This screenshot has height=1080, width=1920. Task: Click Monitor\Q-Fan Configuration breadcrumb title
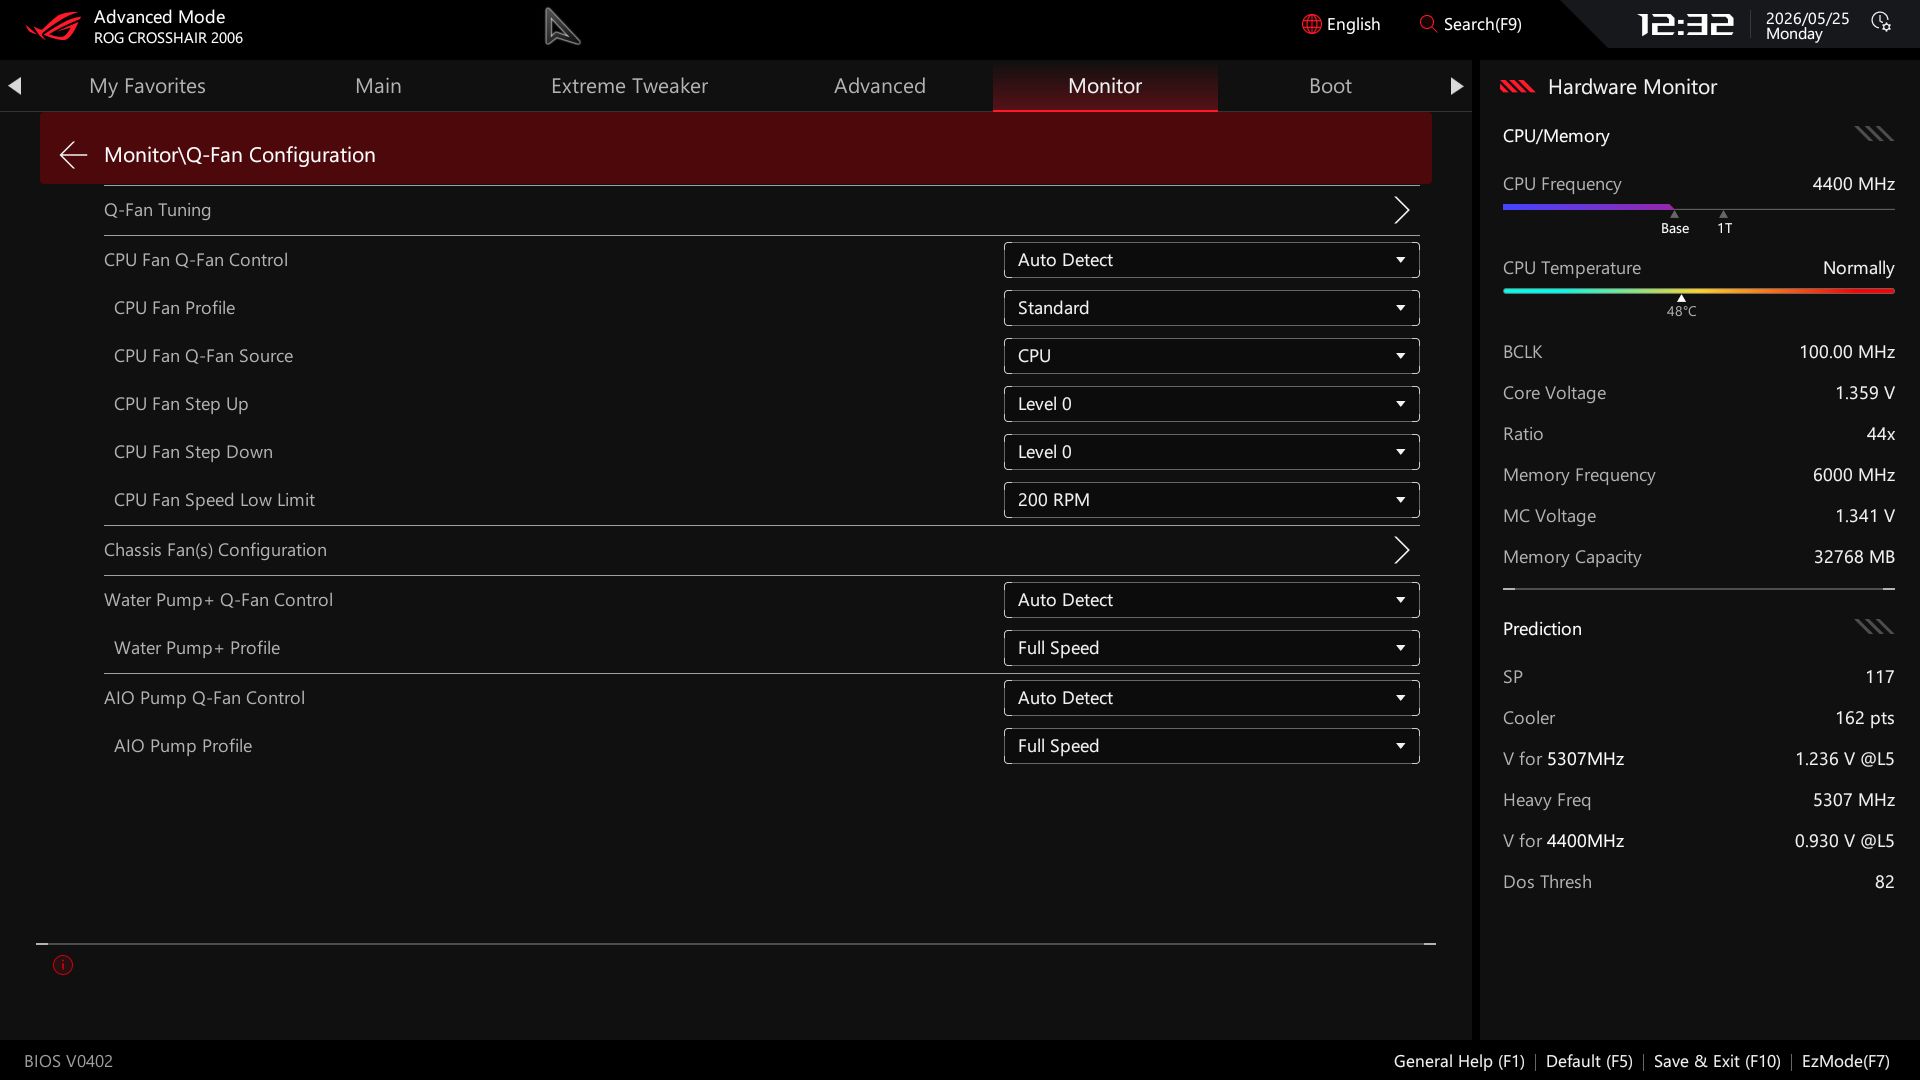coord(240,155)
